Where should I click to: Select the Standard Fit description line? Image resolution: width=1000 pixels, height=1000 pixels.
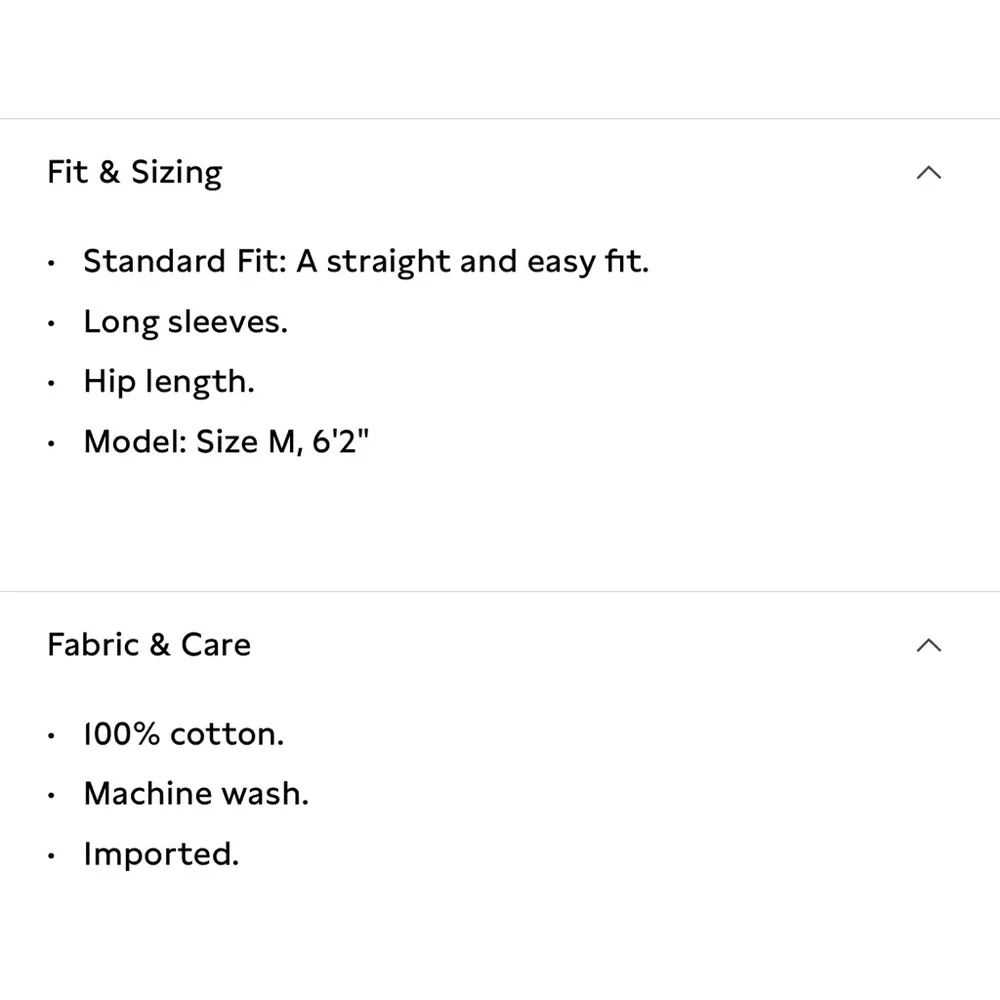coord(366,261)
